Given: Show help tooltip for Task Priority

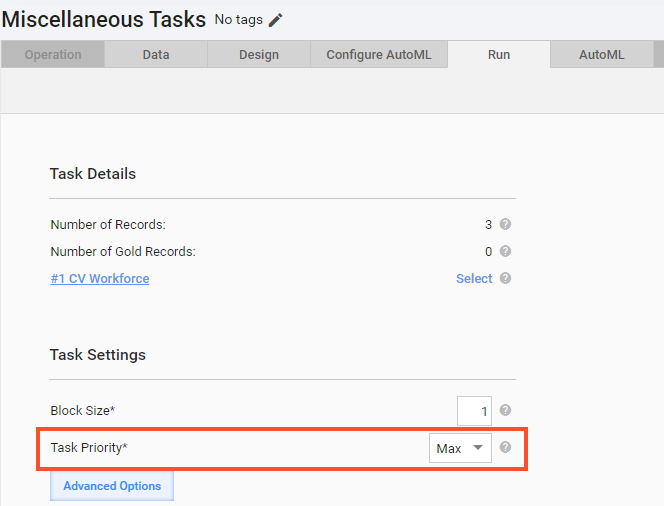Looking at the screenshot, I should pos(505,447).
